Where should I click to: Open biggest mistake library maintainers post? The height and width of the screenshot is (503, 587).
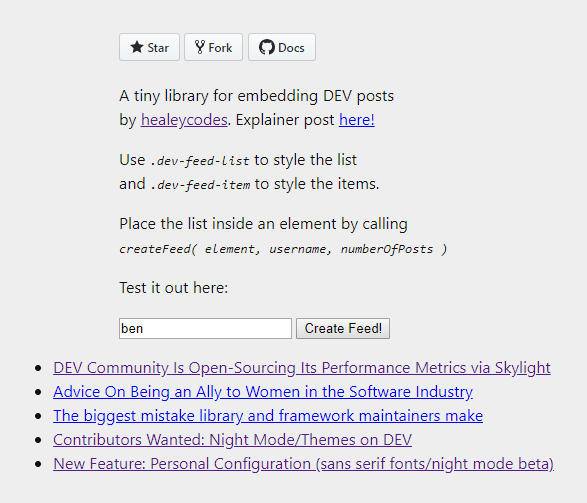tap(268, 416)
